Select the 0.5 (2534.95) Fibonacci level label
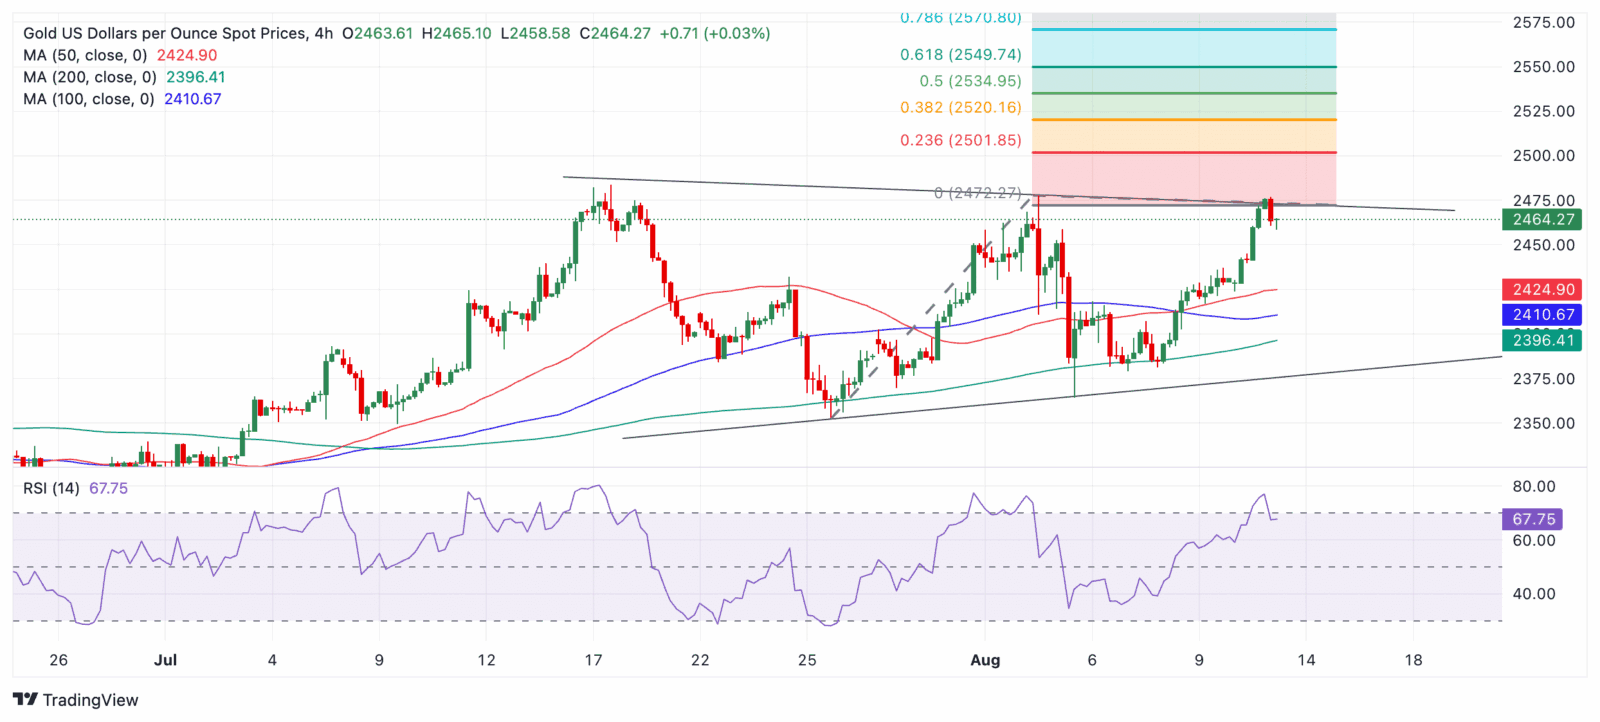Viewport: 1600px width, 722px height. point(971,81)
